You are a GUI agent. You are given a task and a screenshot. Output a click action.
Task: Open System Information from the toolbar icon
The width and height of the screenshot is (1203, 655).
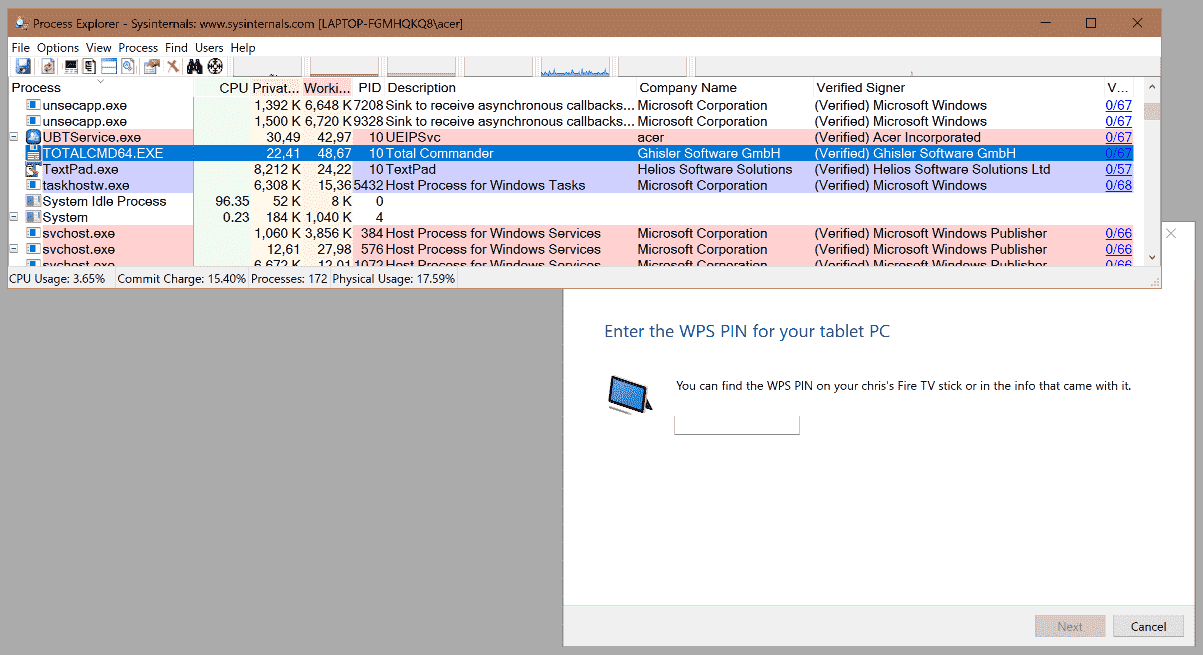tap(71, 66)
